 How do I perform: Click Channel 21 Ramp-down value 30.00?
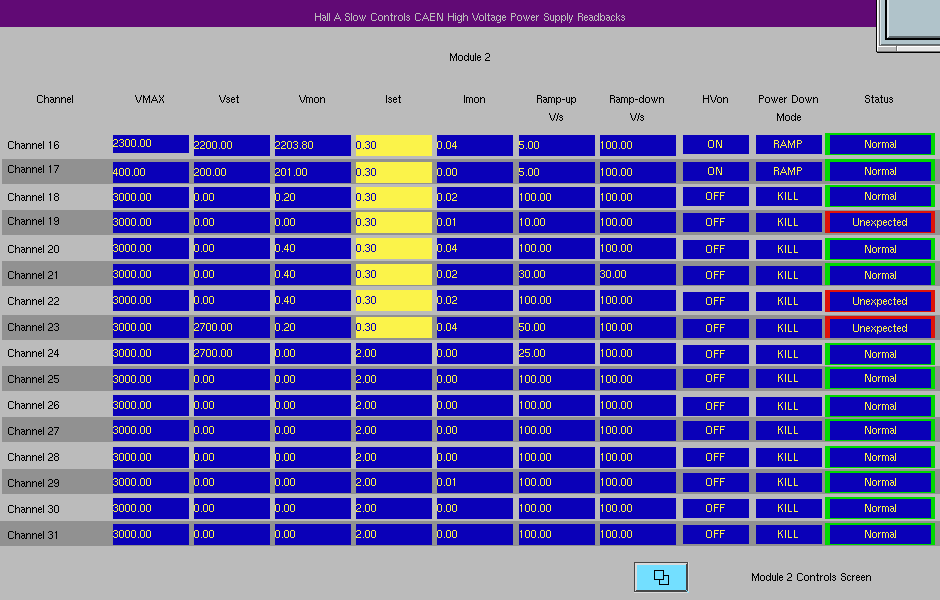tap(638, 275)
